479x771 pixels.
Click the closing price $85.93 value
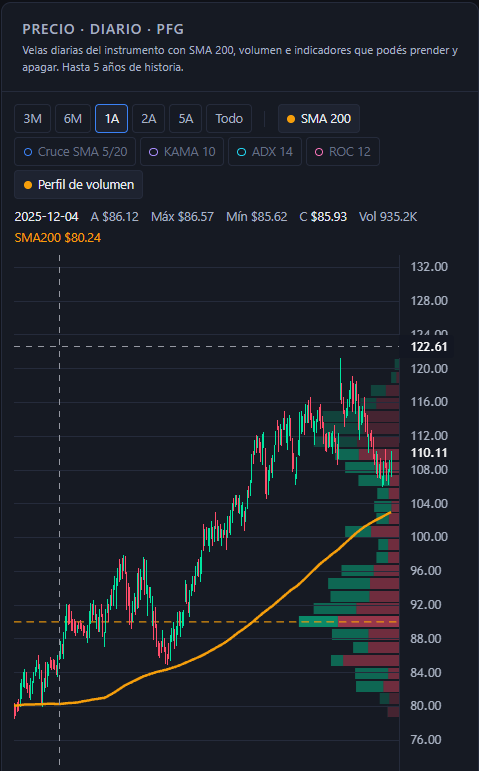[x=329, y=217]
